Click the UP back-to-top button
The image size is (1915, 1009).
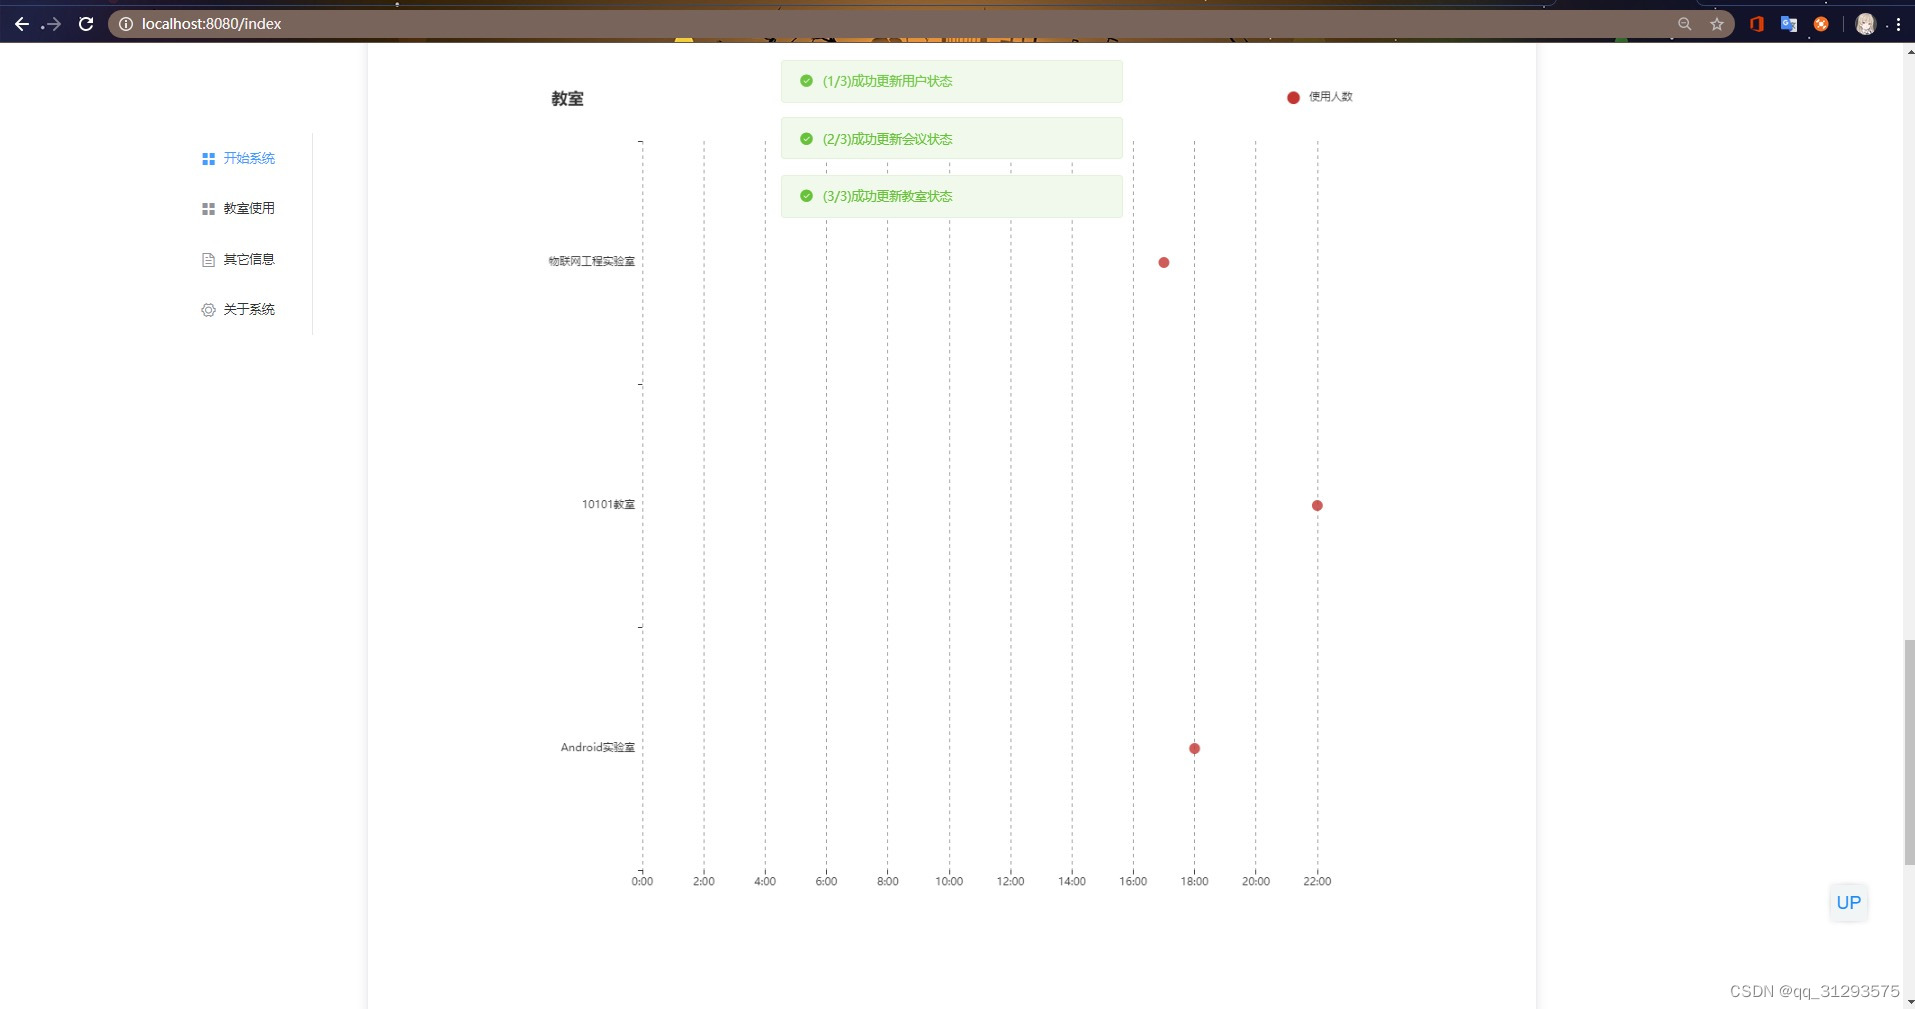(x=1848, y=903)
